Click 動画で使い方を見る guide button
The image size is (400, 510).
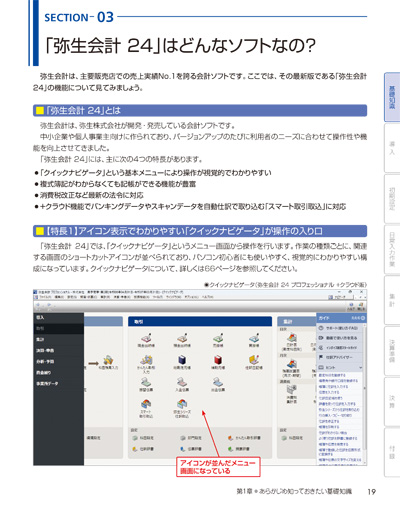pos(340,338)
